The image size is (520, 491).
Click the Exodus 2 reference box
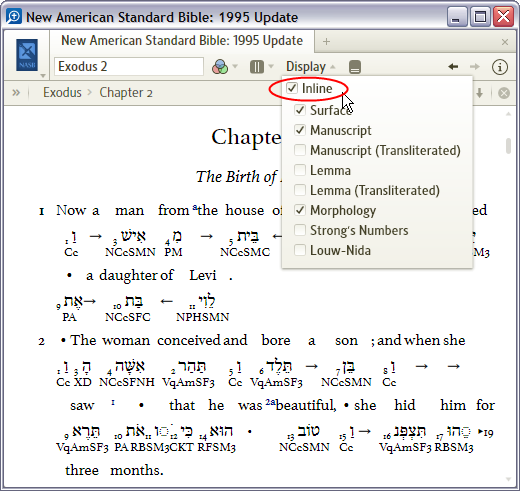[x=129, y=66]
